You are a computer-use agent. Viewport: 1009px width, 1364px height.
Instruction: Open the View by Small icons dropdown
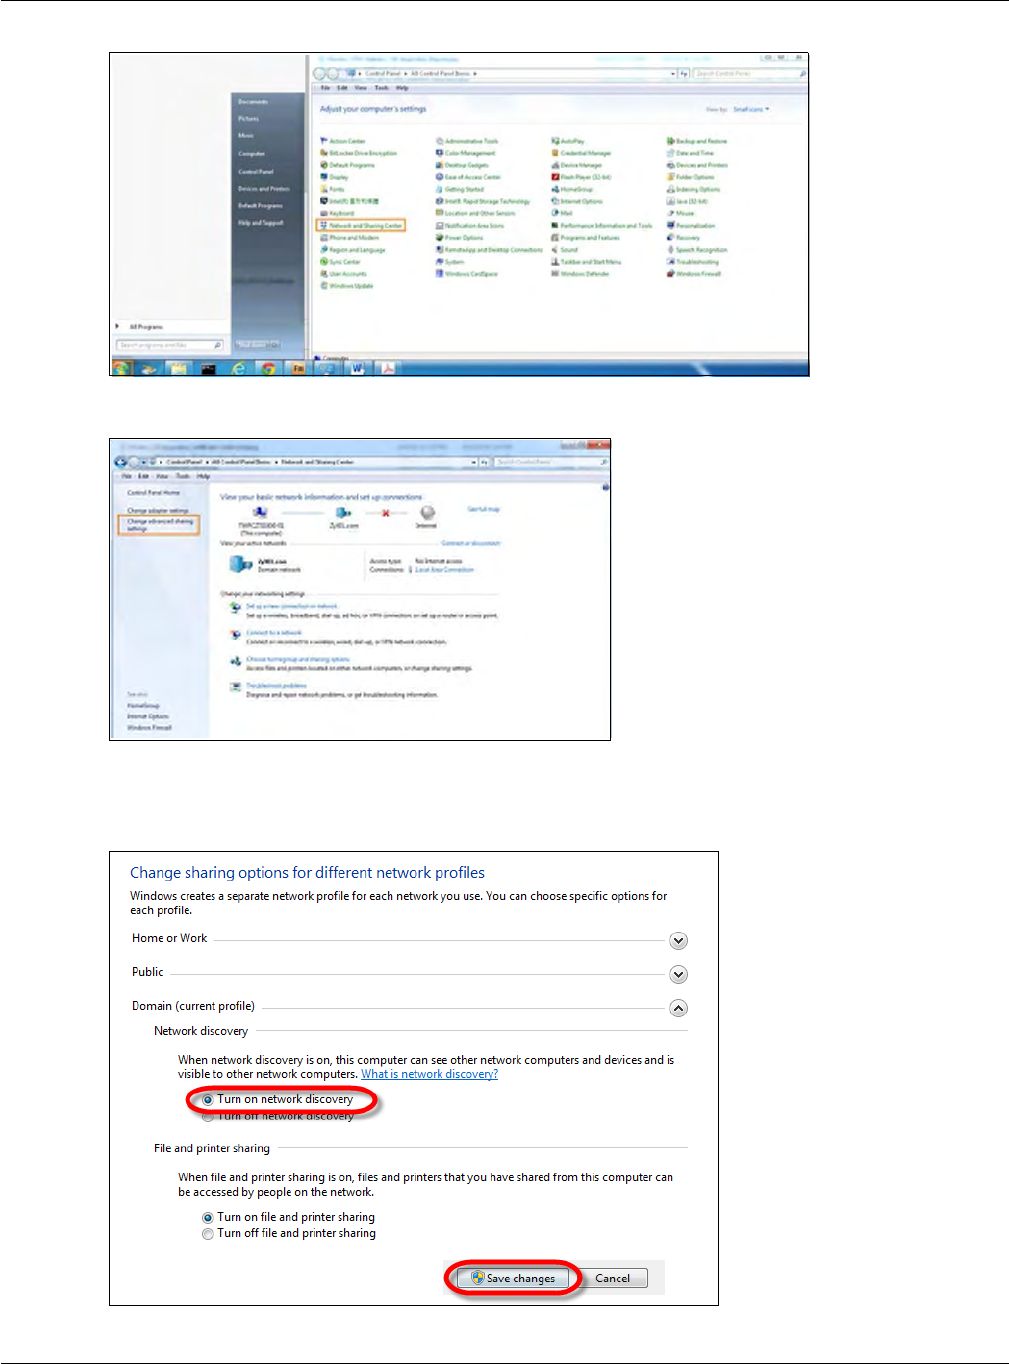tap(751, 109)
